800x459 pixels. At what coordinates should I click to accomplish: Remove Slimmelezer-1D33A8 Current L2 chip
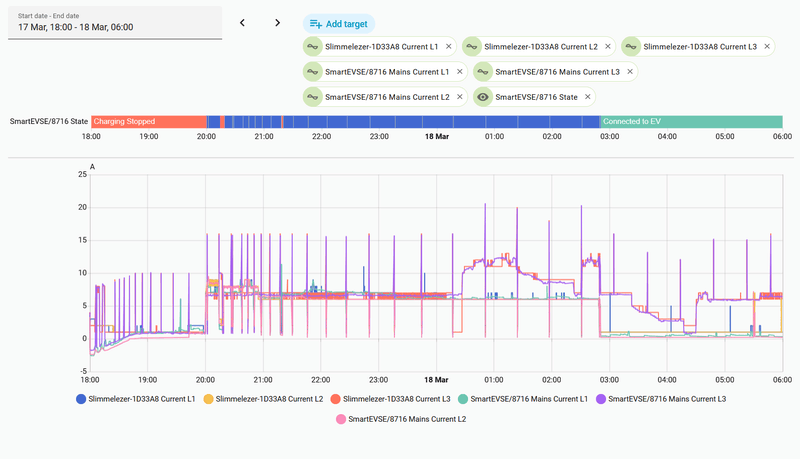[608, 46]
